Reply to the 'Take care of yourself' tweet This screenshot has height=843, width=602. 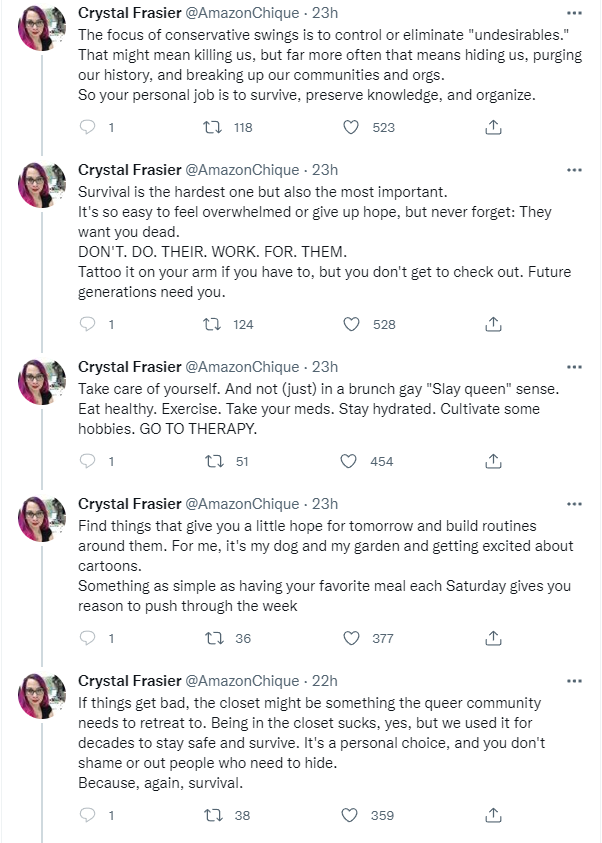88,461
